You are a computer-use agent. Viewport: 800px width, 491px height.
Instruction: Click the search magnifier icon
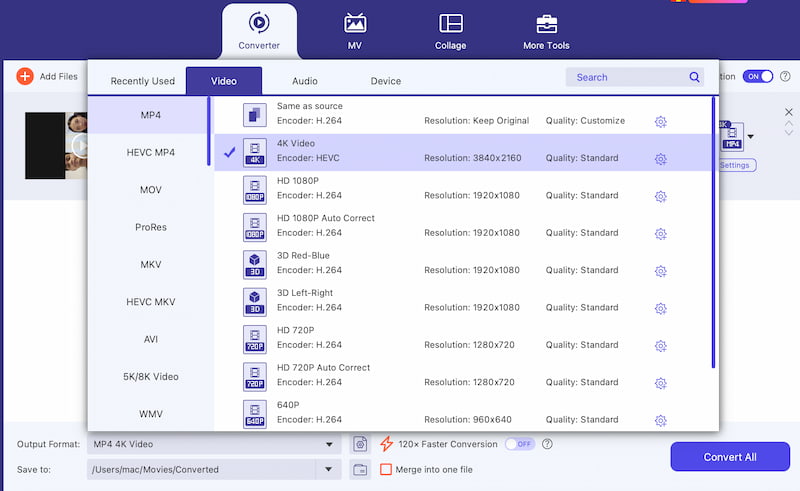click(694, 77)
